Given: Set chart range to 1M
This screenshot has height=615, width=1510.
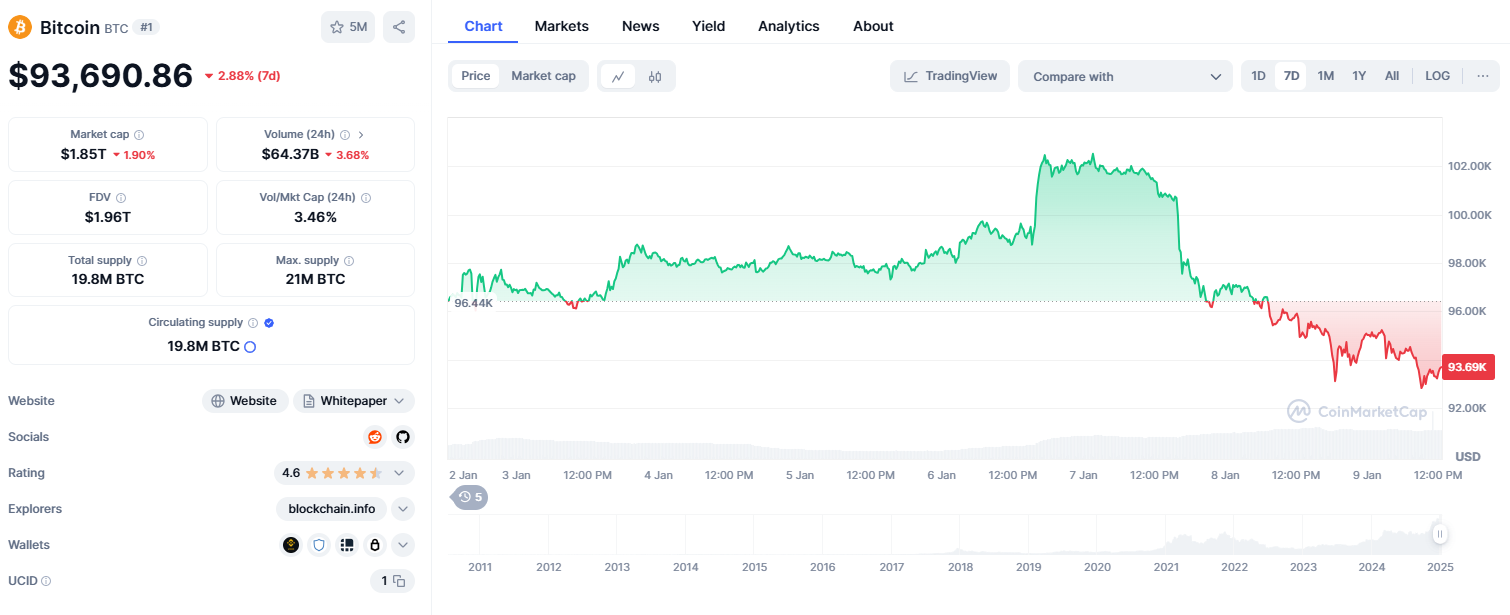Looking at the screenshot, I should tap(1325, 76).
